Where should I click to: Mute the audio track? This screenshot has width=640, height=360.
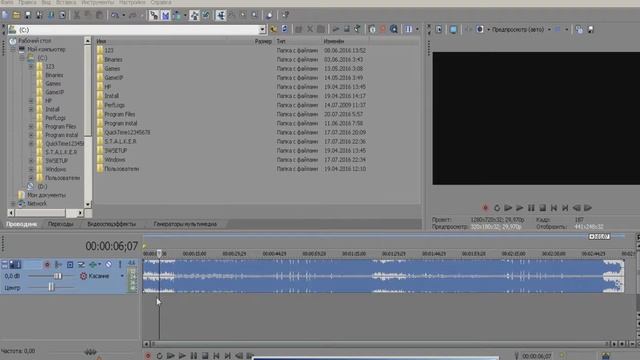click(x=109, y=264)
